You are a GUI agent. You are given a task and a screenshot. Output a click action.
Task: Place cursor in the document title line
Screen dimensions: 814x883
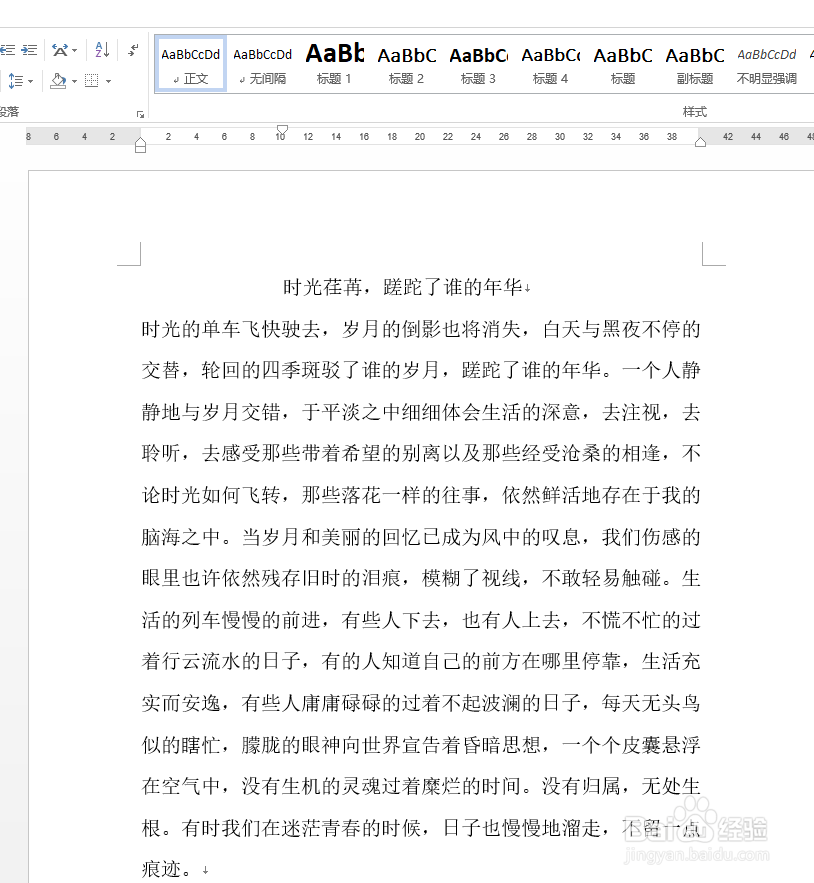click(405, 285)
